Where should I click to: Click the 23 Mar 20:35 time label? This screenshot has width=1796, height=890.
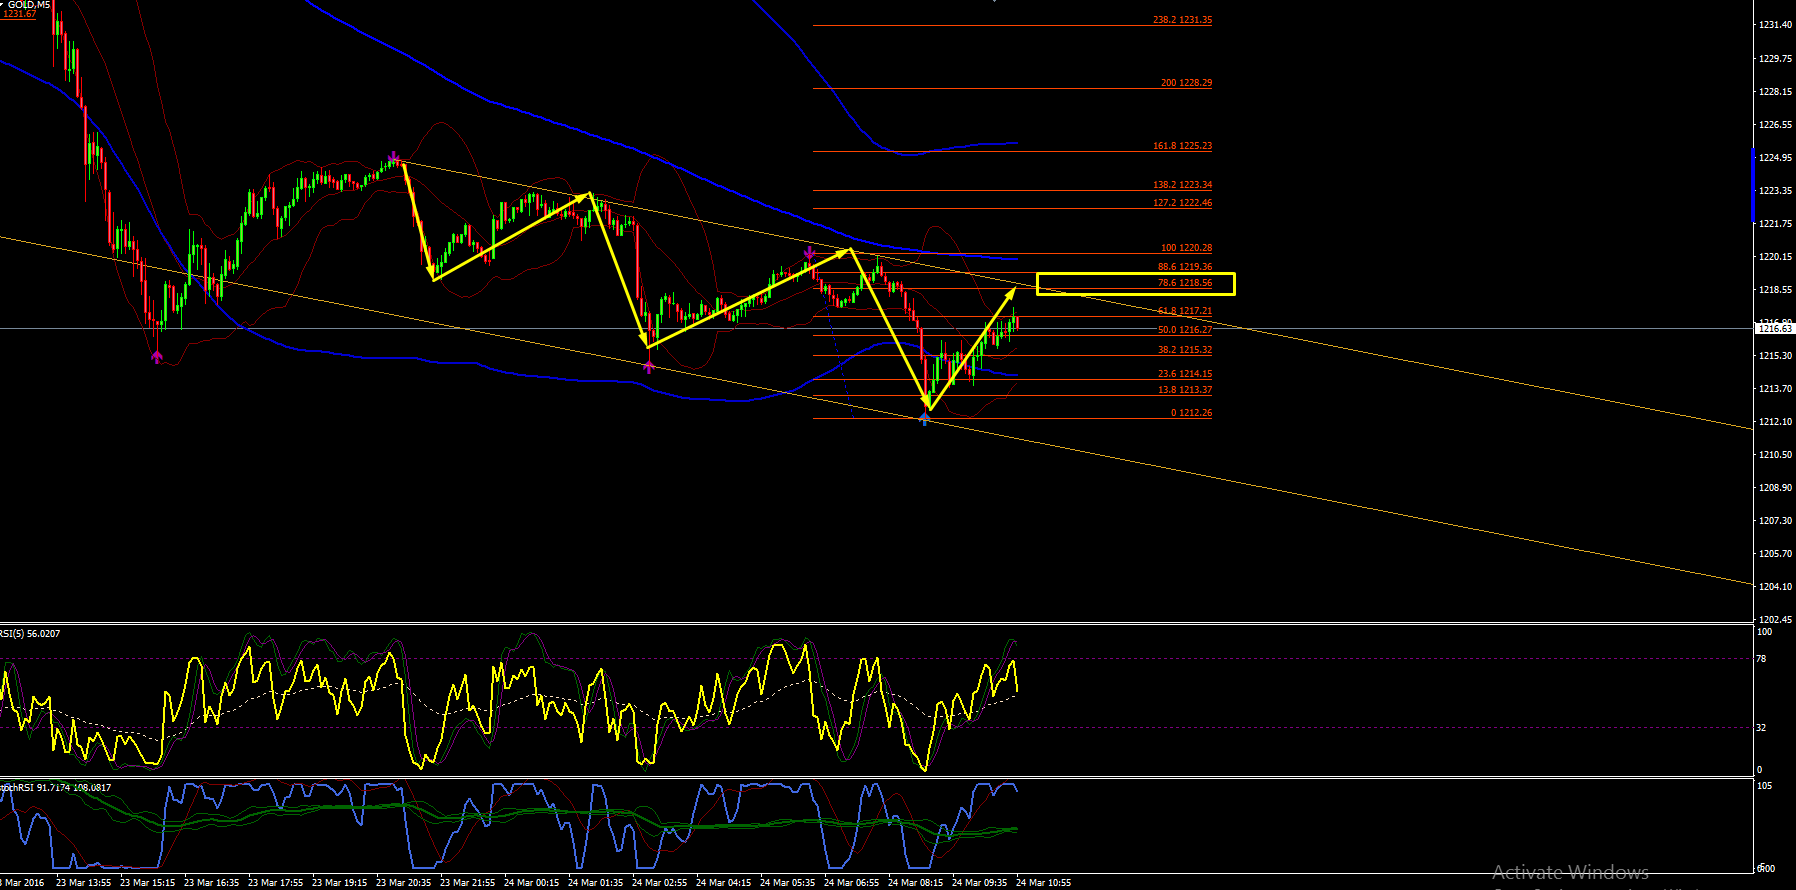[x=404, y=883]
